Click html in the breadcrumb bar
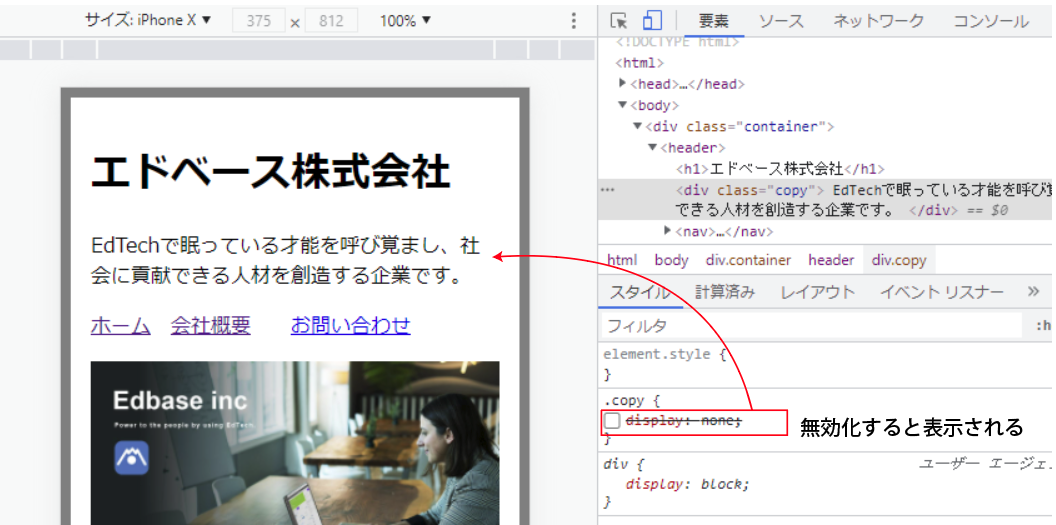 pyautogui.click(x=622, y=260)
